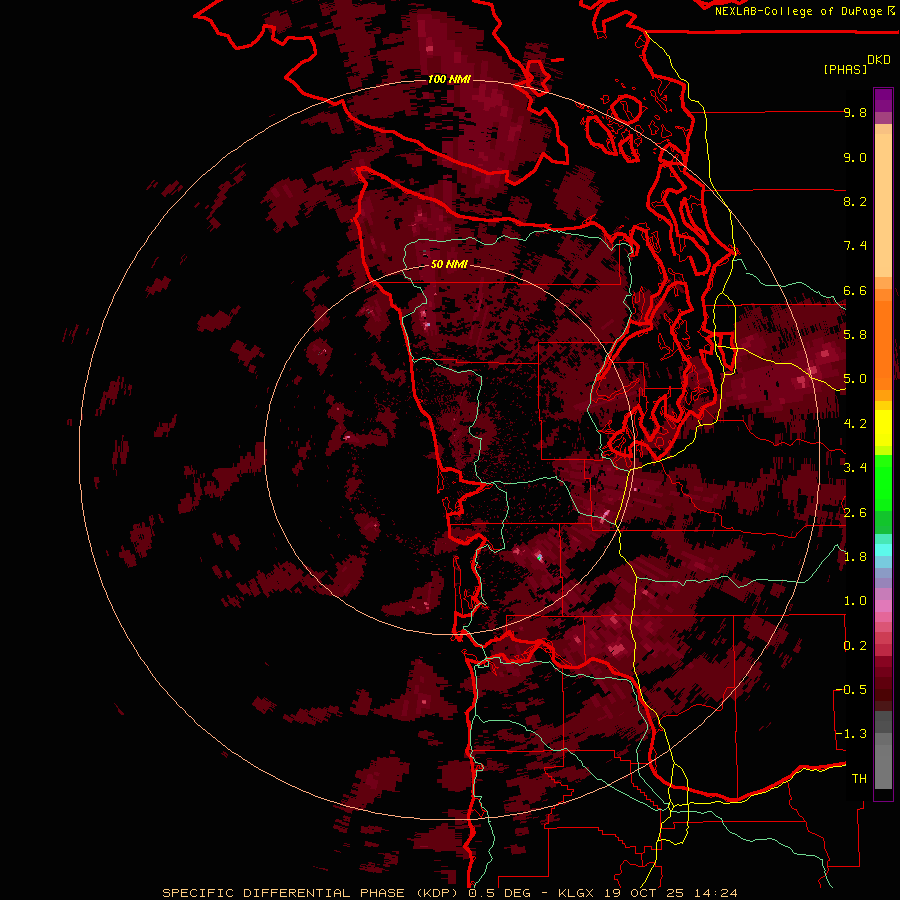Click the 6.6 scale value
Viewport: 900px width, 900px height.
click(x=855, y=290)
